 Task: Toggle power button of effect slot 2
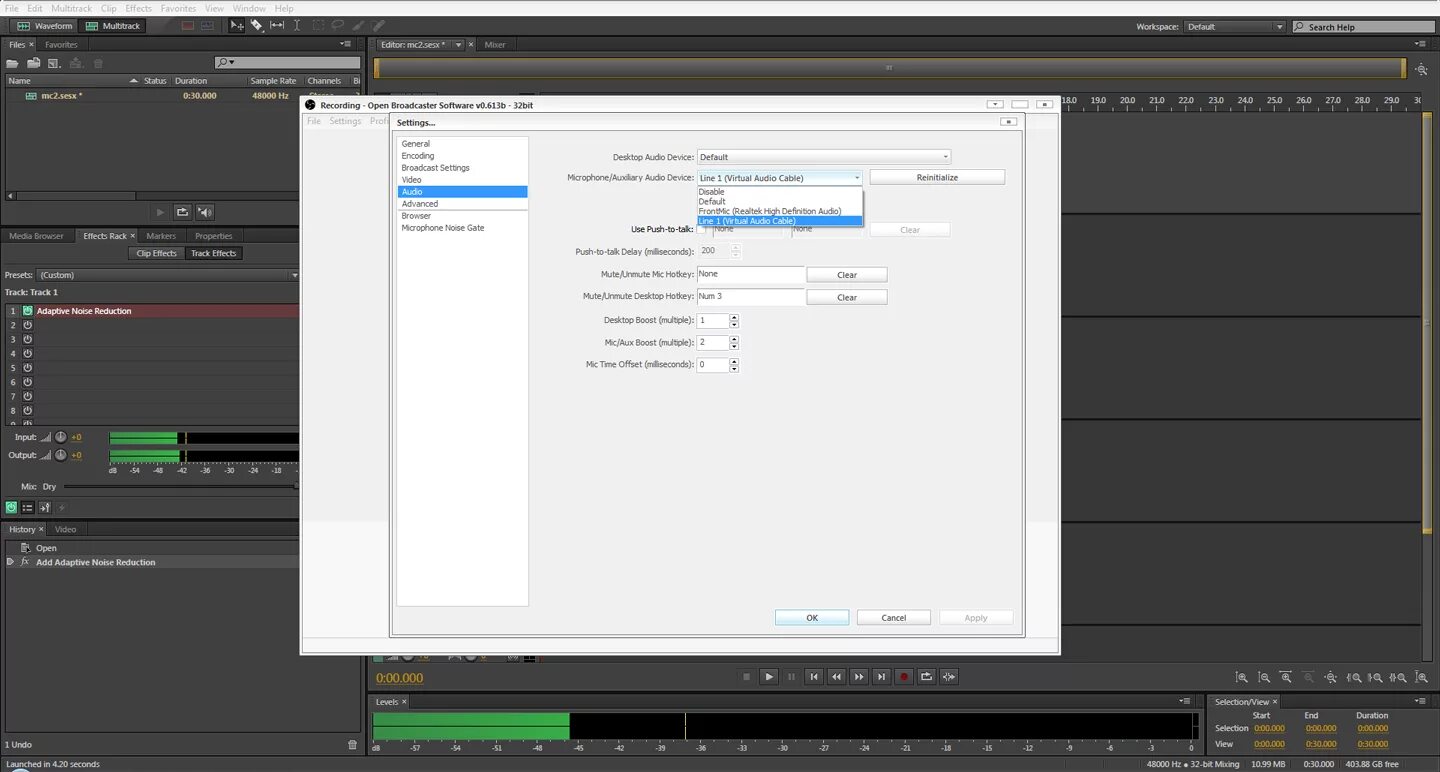coord(28,325)
